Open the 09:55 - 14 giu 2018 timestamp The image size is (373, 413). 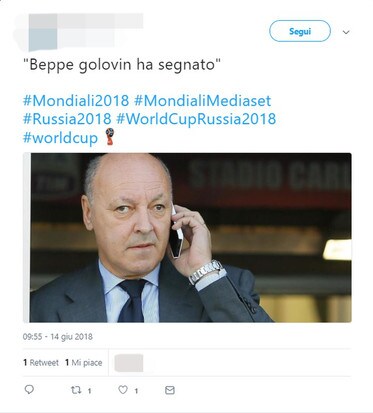point(58,337)
